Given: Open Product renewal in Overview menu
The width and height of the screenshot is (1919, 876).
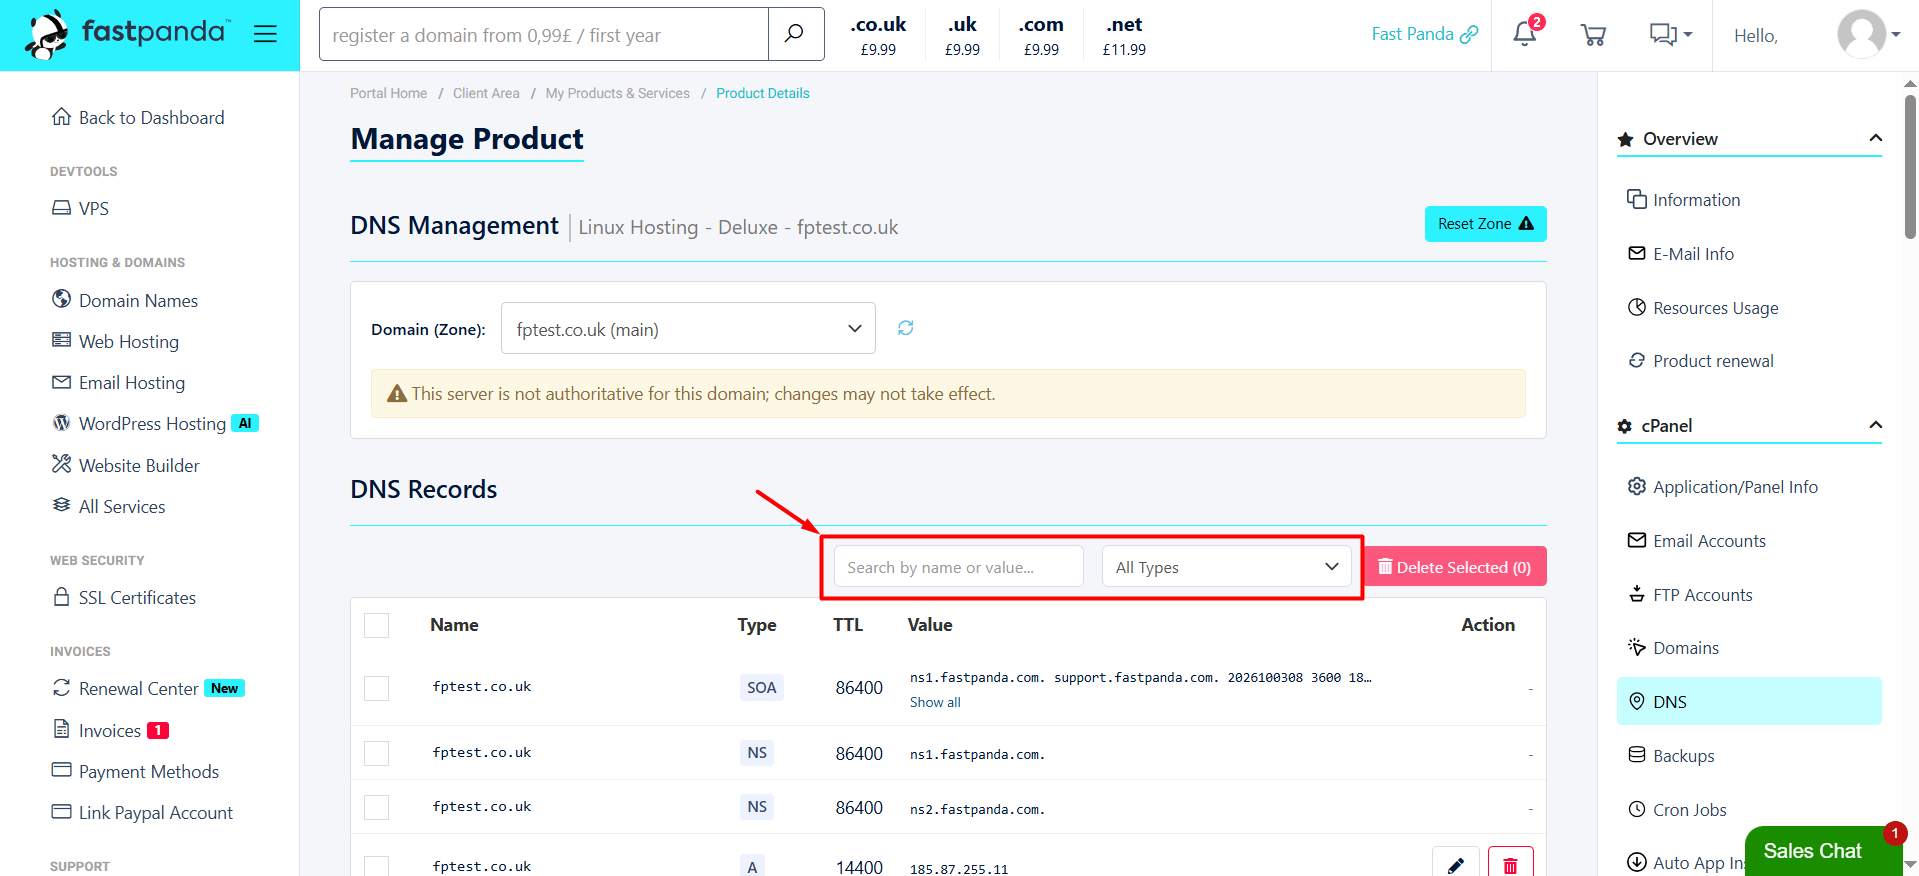Looking at the screenshot, I should pos(1701,361).
